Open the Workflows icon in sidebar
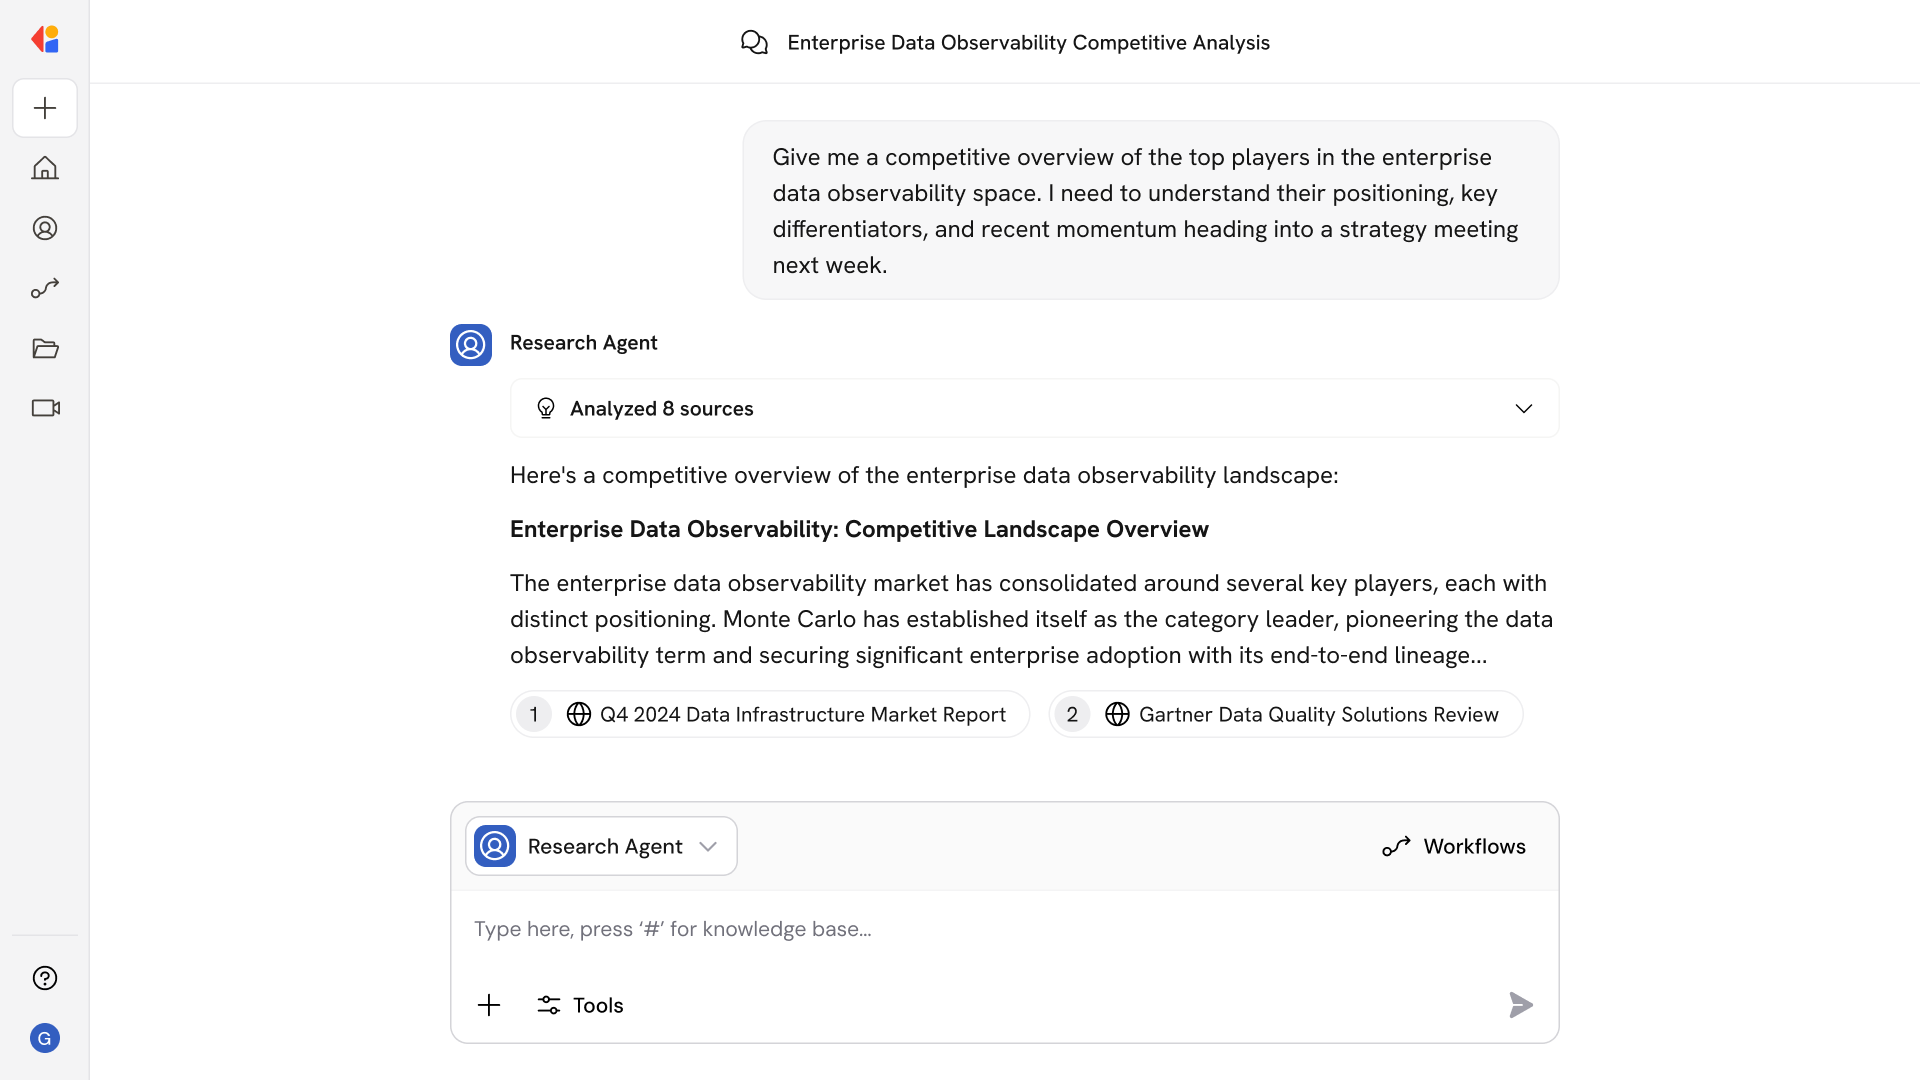 coord(45,288)
